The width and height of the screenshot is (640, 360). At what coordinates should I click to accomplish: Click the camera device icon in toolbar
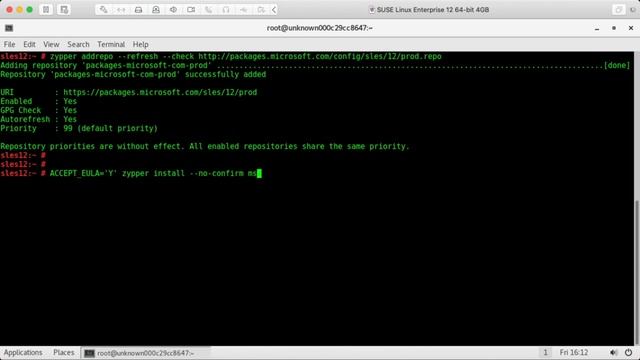point(191,9)
